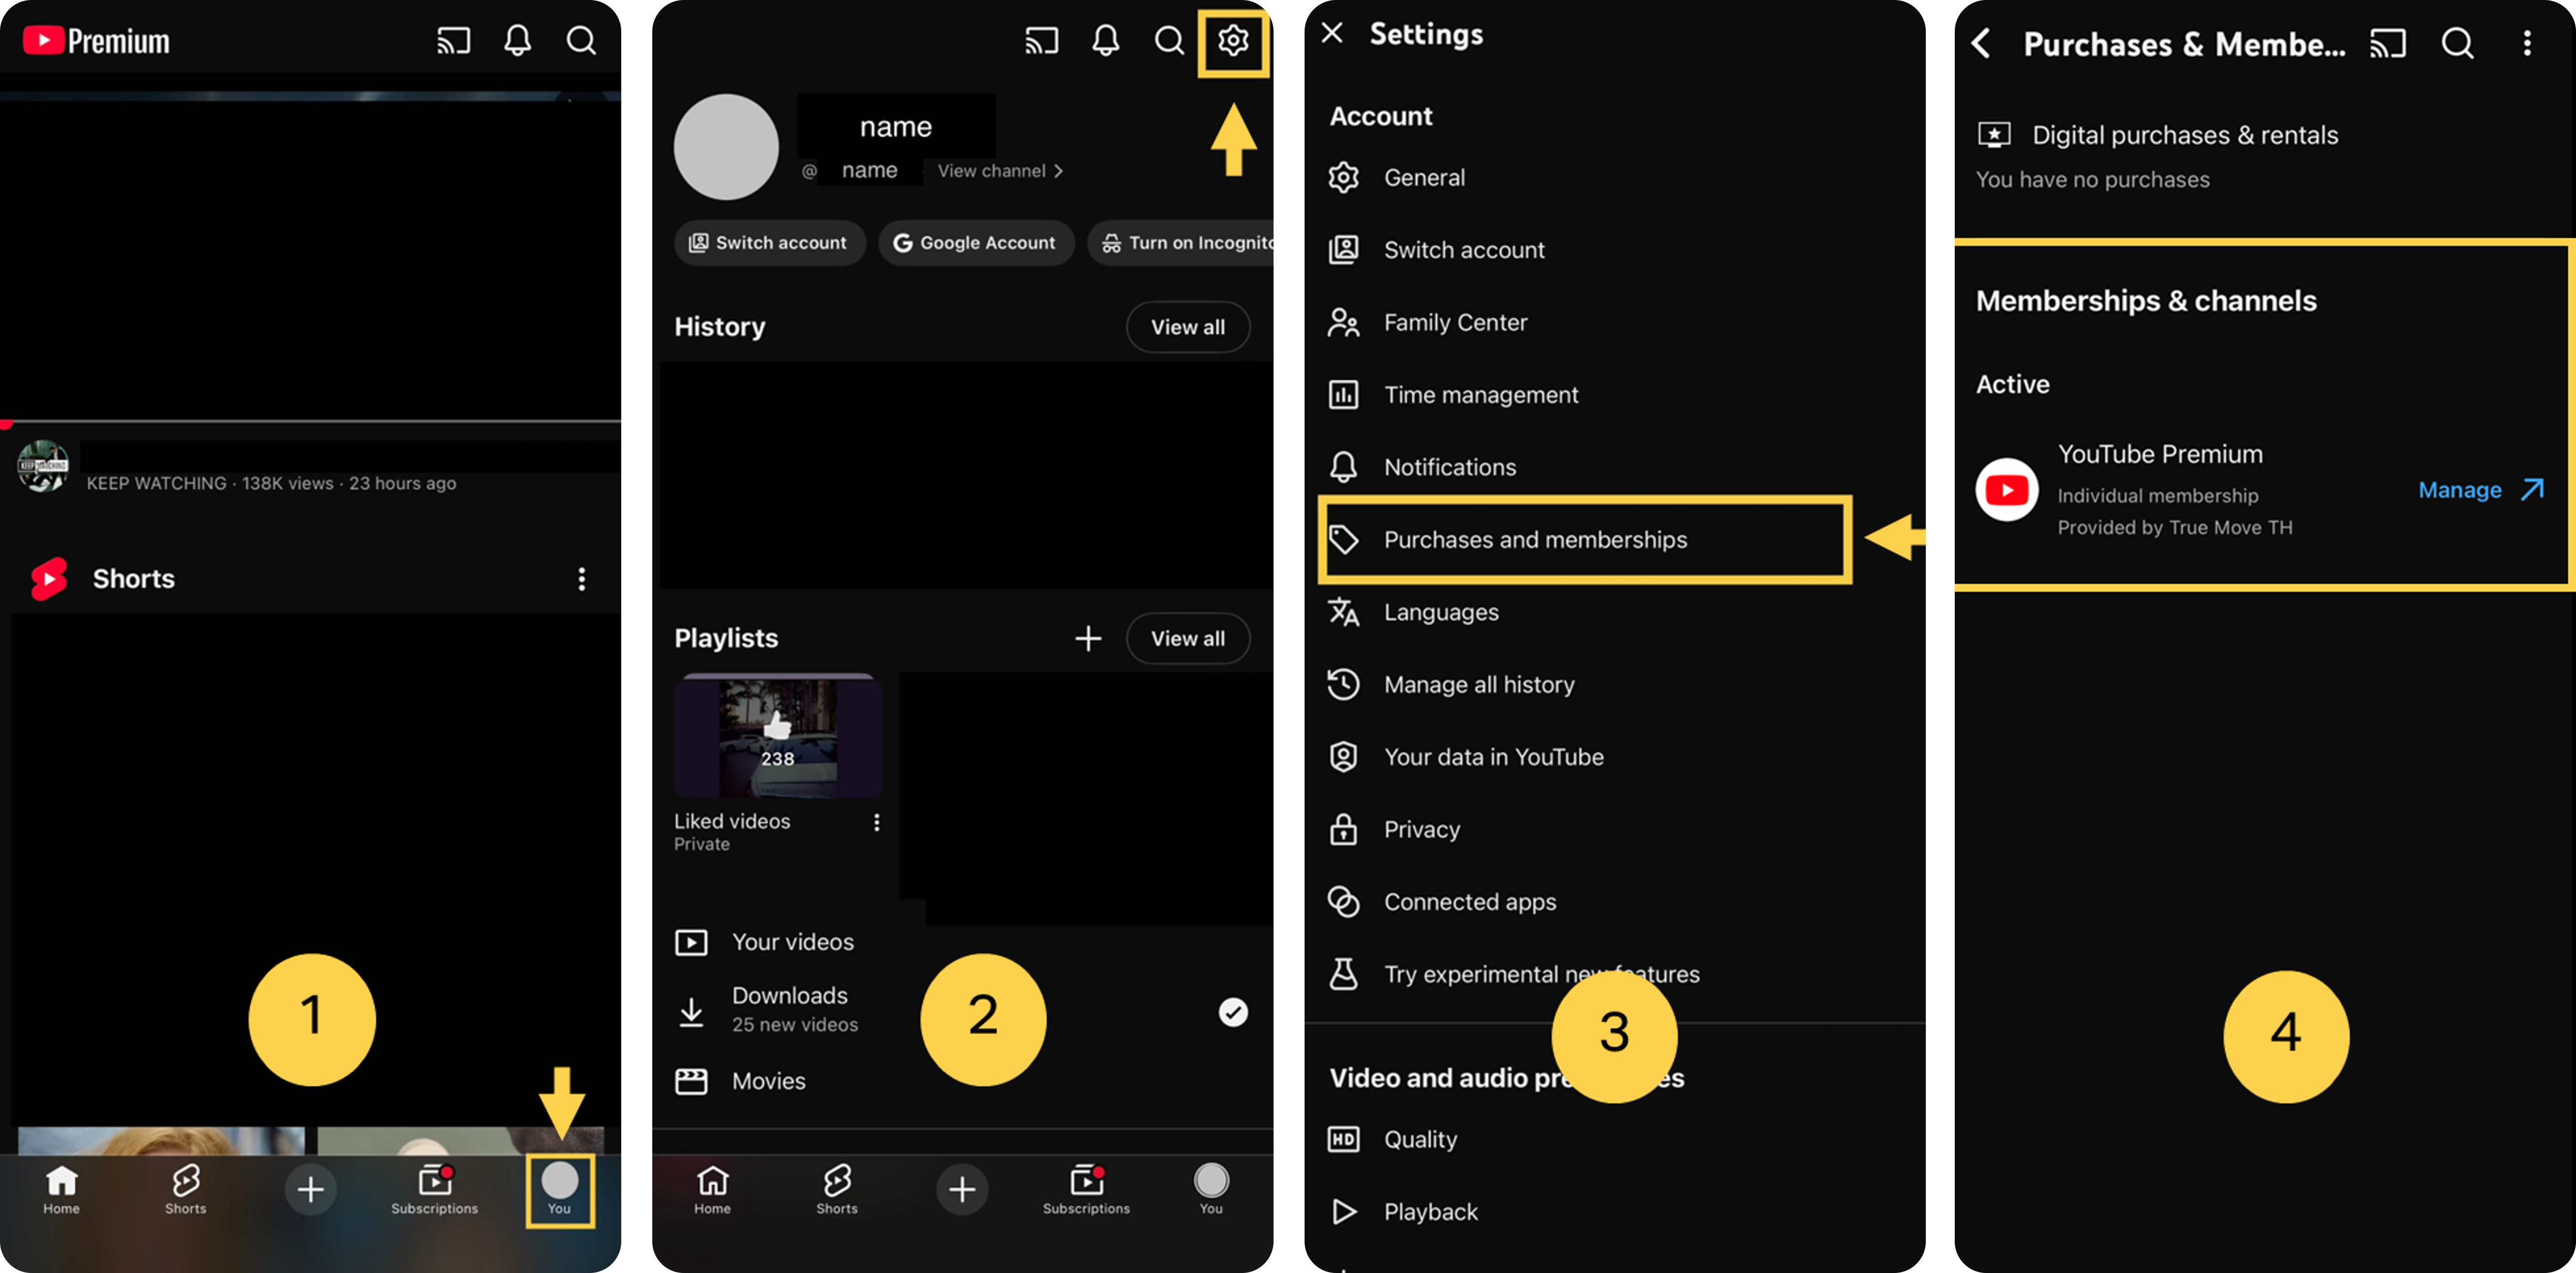Open search from the YouTube home screen
The width and height of the screenshot is (2576, 1273).
(x=581, y=40)
